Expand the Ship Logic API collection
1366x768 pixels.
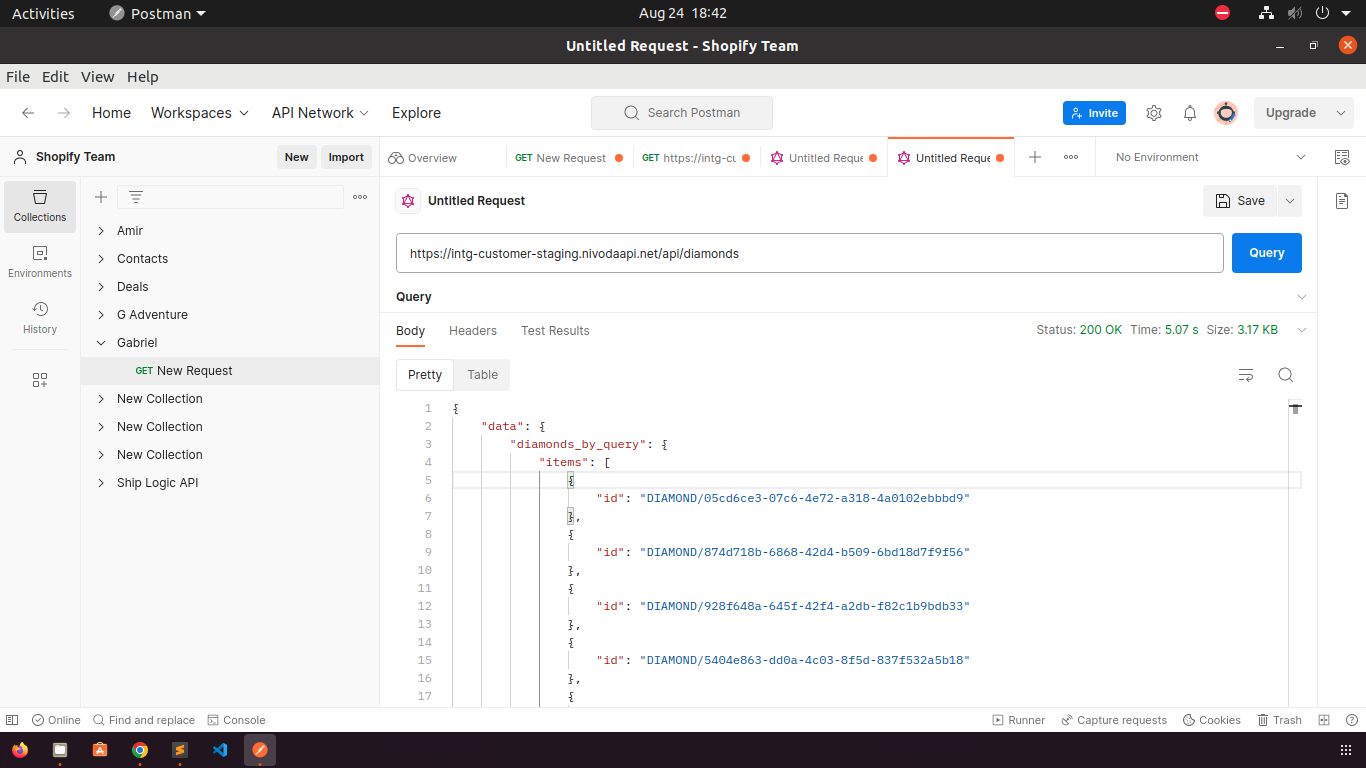click(x=101, y=483)
